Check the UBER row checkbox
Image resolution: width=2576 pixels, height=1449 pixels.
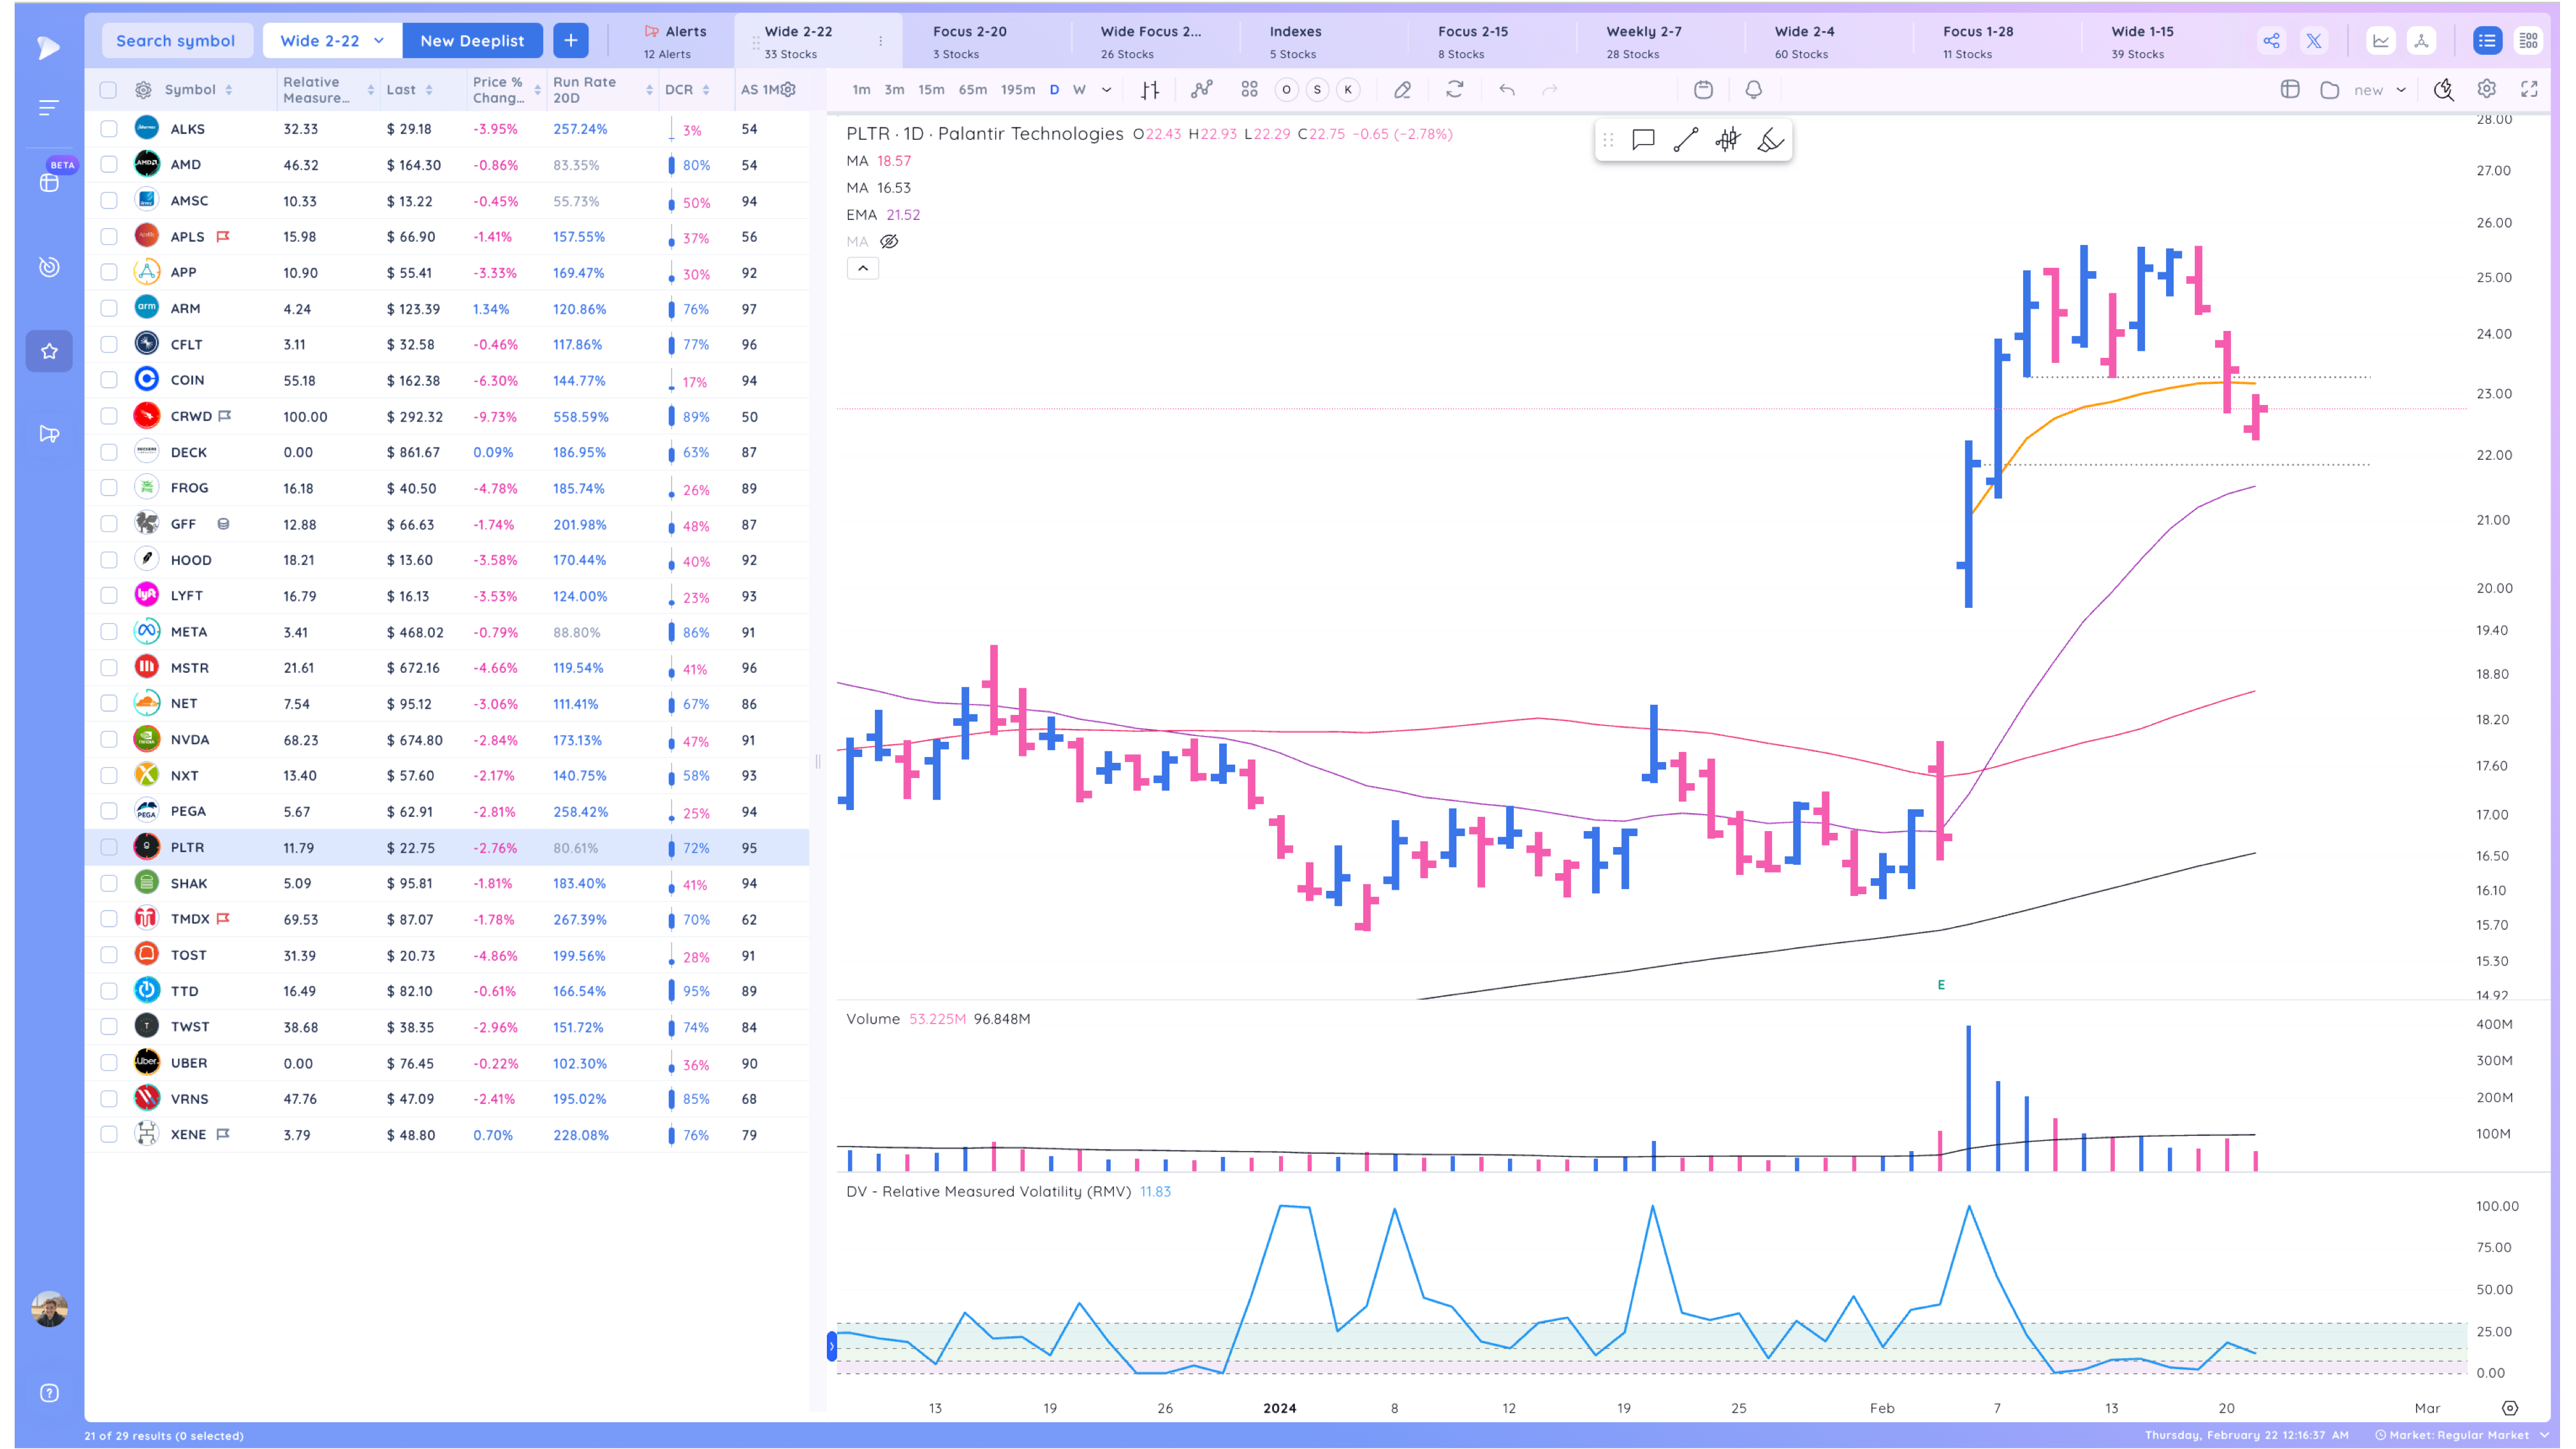(108, 1063)
